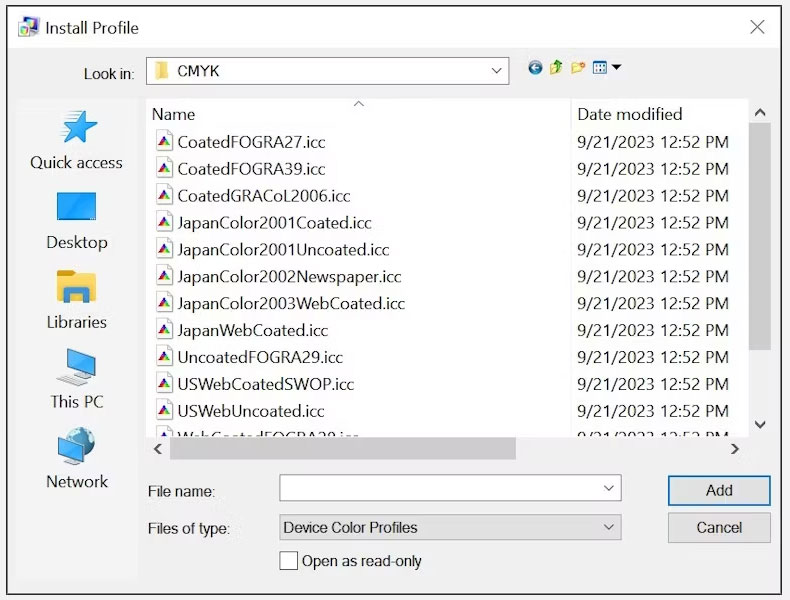This screenshot has height=600, width=790.
Task: Select the JapanColor2001Uncoated.icc file icon
Action: point(164,249)
